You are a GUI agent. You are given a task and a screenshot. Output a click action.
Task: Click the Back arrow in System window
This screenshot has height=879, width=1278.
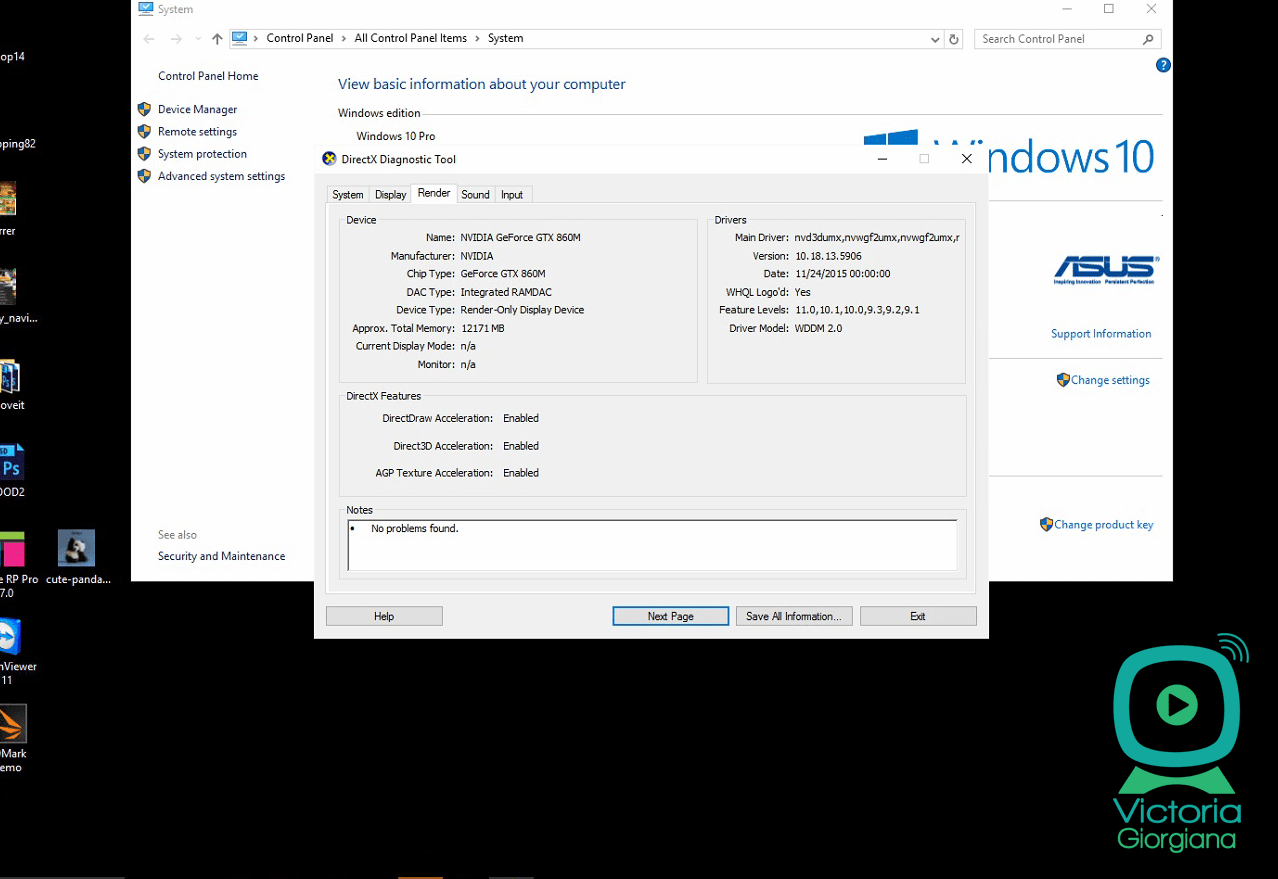(149, 39)
